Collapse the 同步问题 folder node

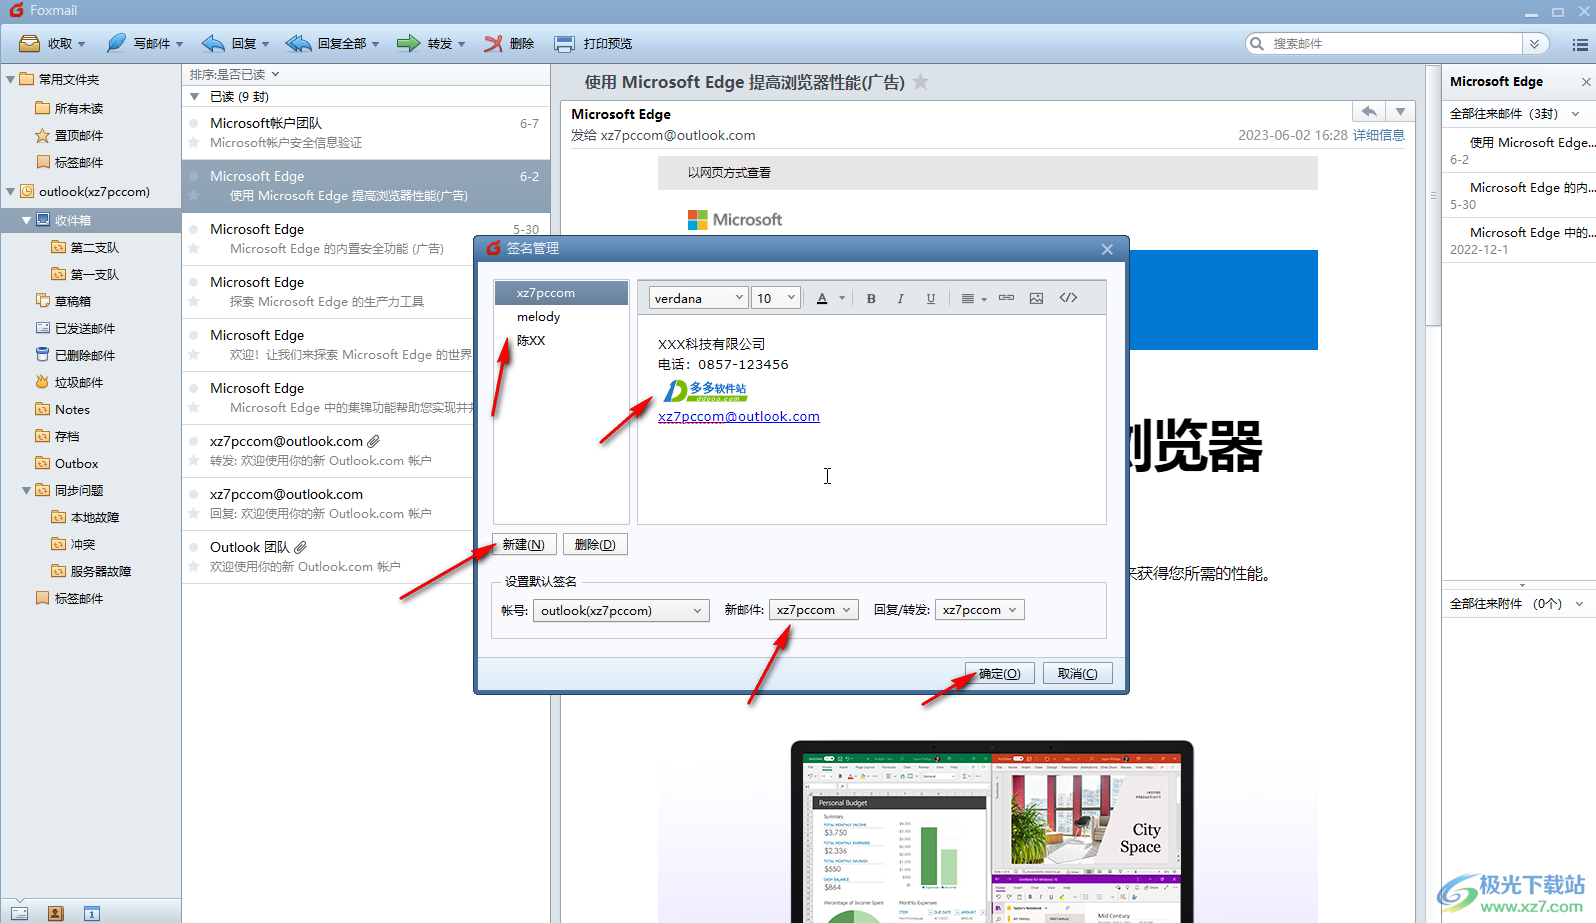click(x=26, y=490)
